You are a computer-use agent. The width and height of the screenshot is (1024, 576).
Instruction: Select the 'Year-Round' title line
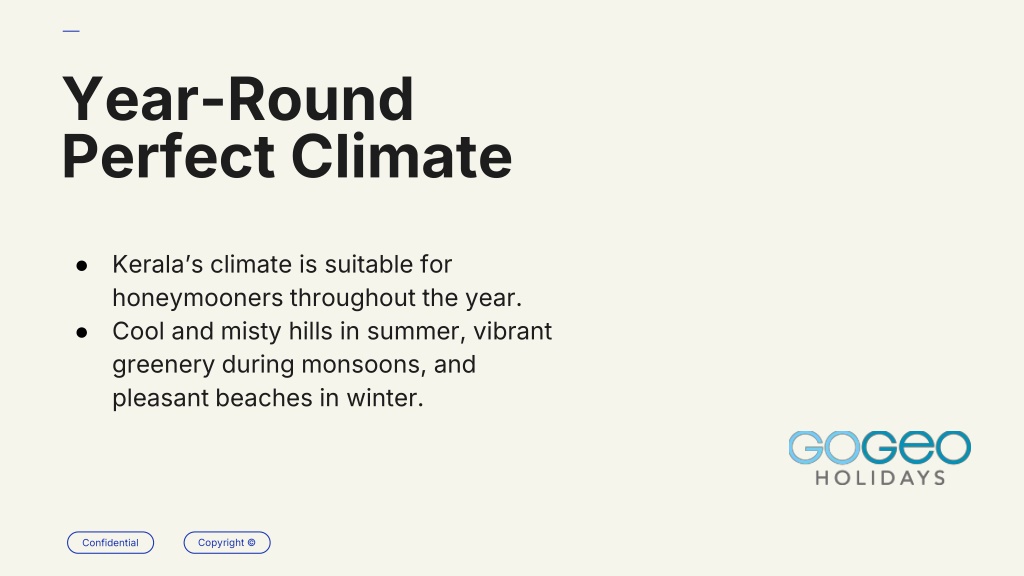tap(238, 99)
